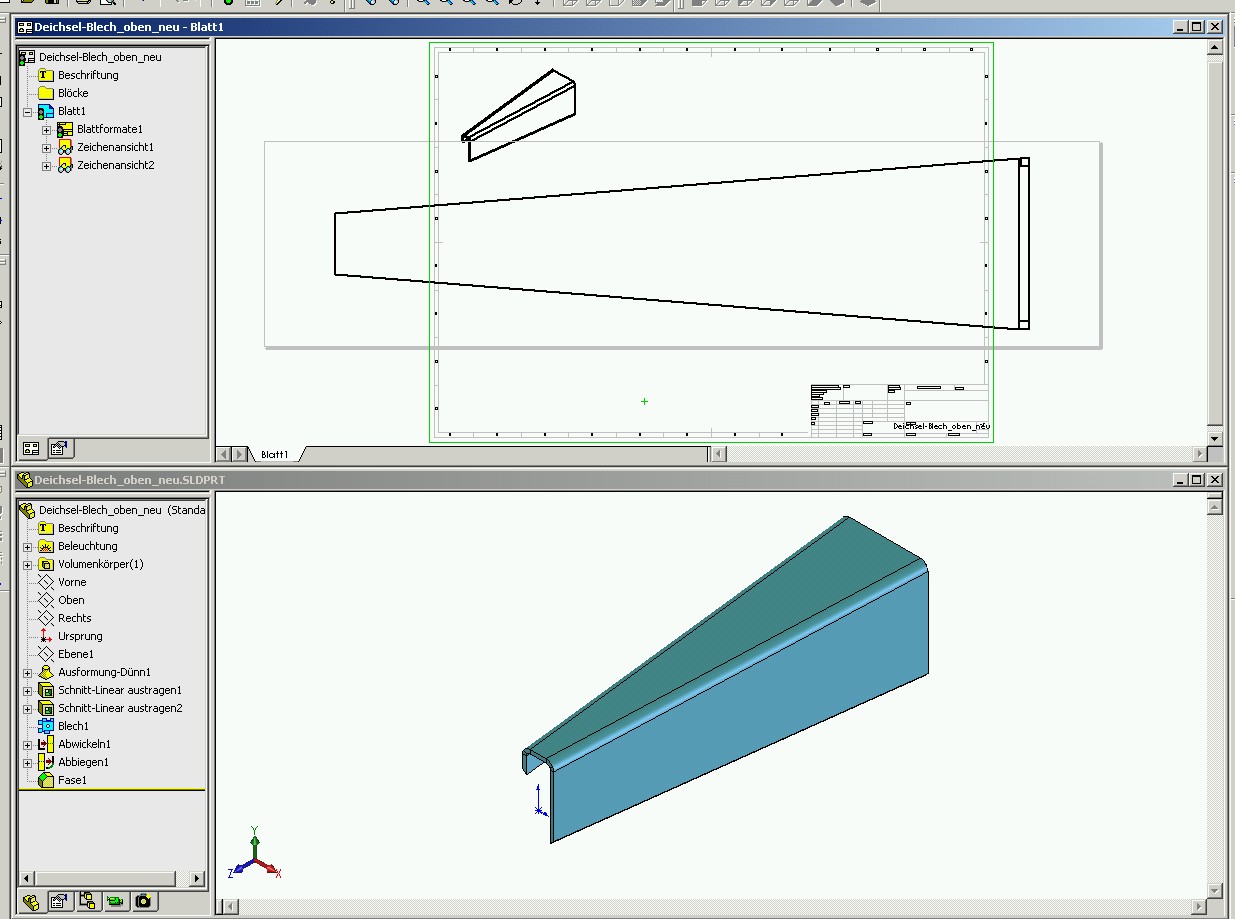The height and width of the screenshot is (919, 1235).
Task: Select the Blatt1 sheet tab
Action: [274, 454]
